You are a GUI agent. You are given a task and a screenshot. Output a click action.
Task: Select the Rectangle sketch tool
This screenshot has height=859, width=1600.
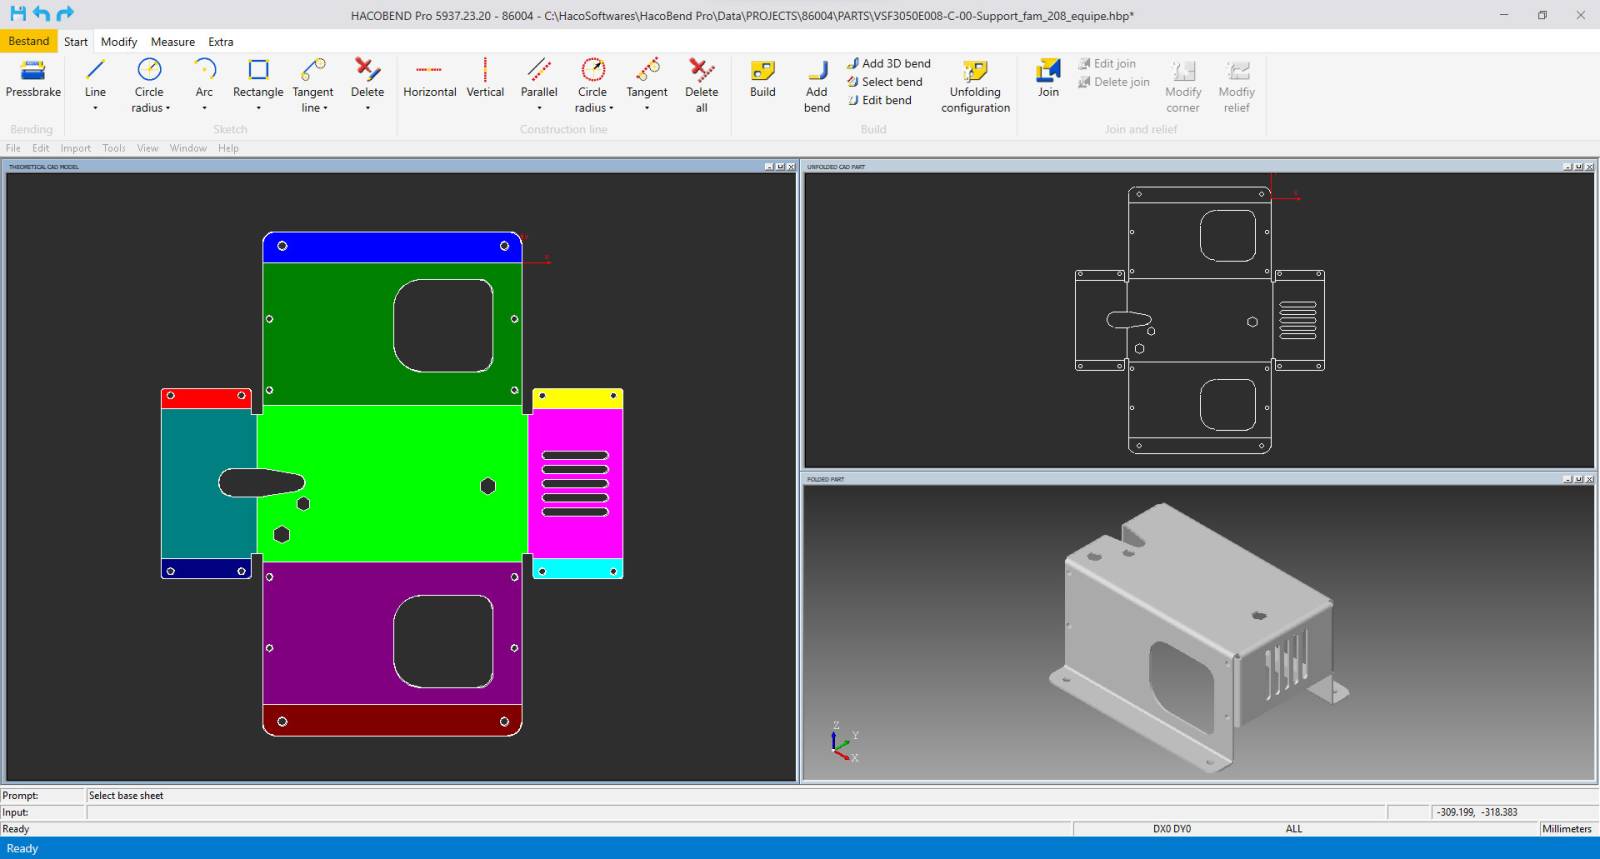258,70
